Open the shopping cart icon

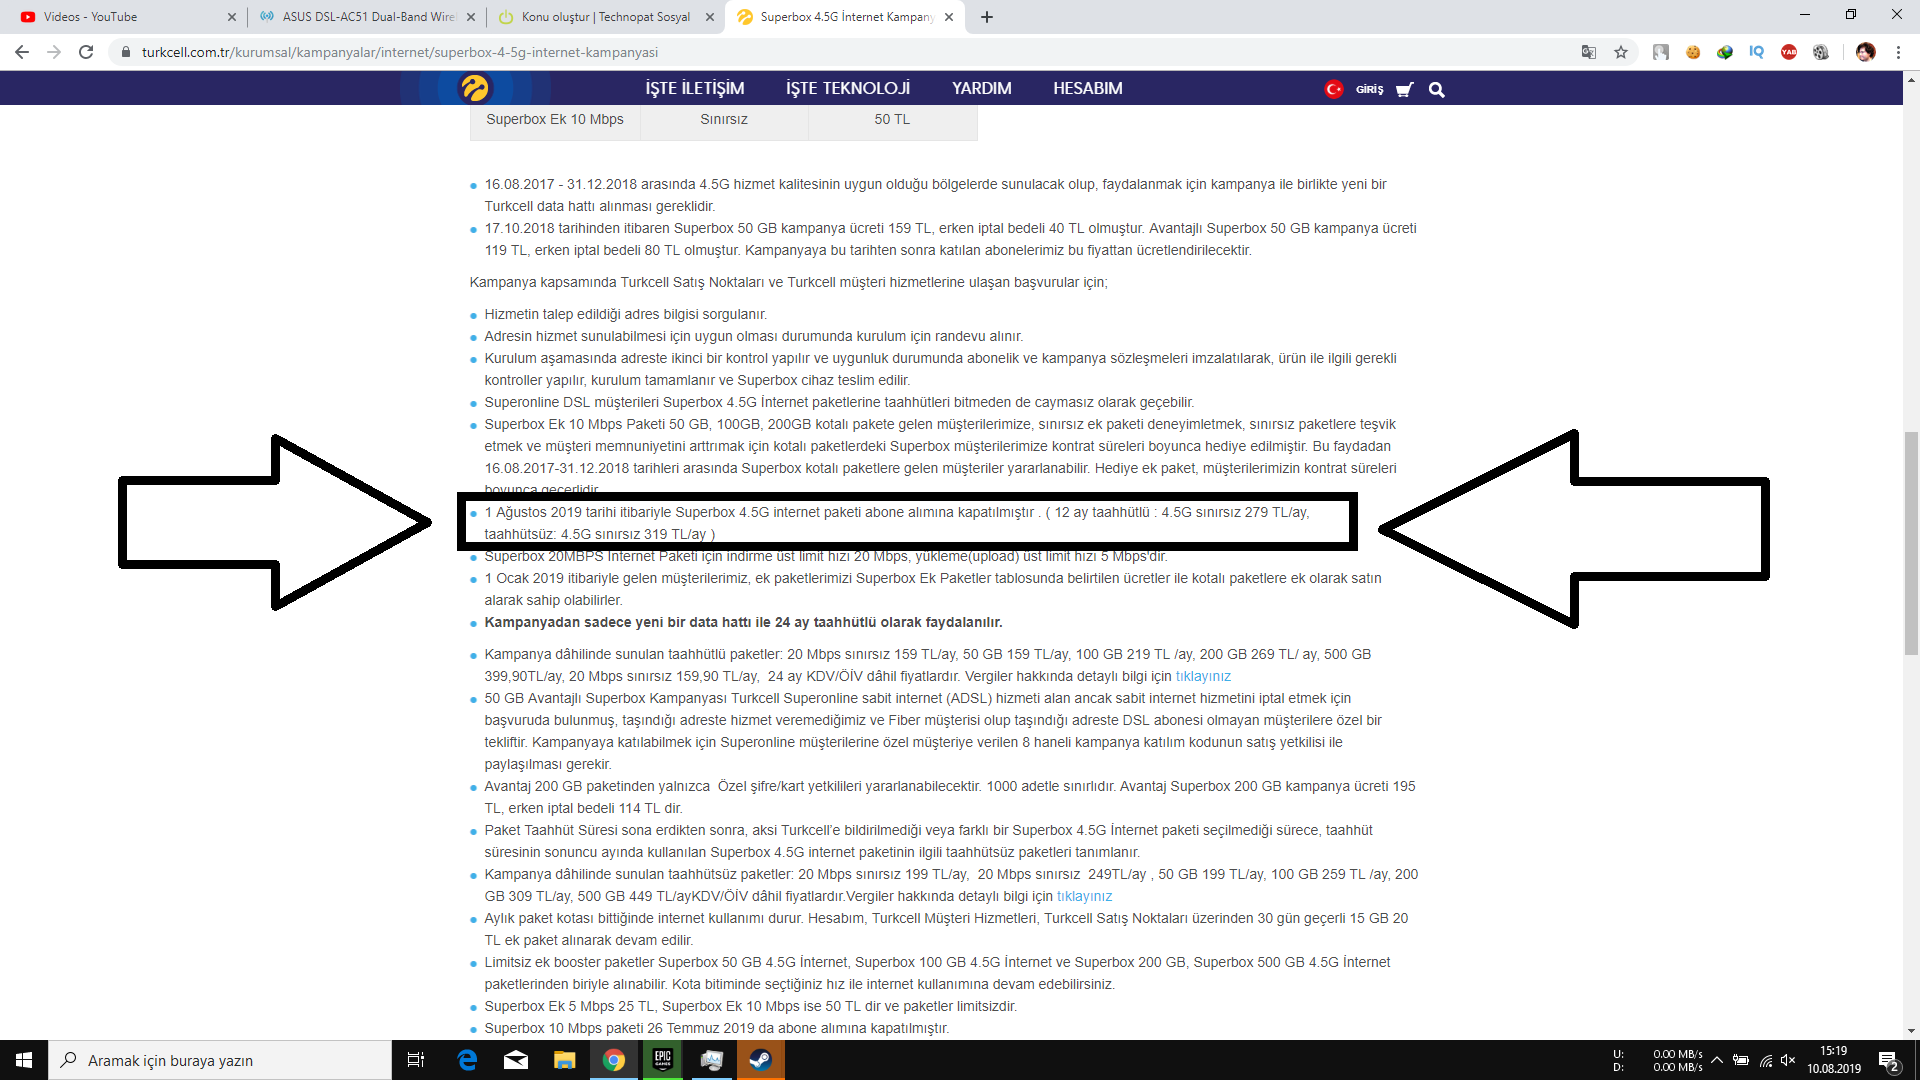(1404, 90)
